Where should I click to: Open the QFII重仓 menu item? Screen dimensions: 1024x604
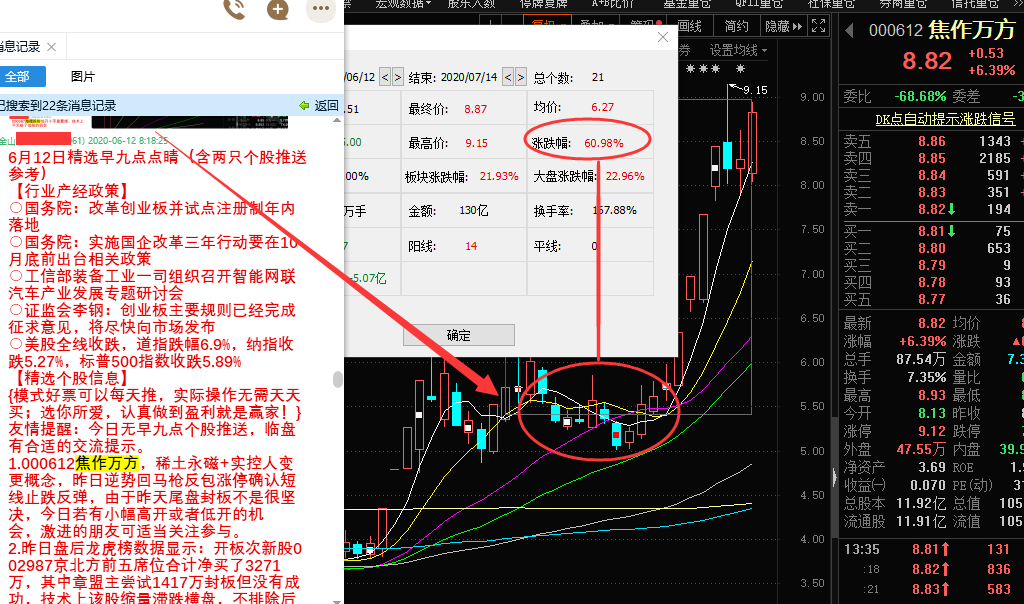pyautogui.click(x=759, y=4)
